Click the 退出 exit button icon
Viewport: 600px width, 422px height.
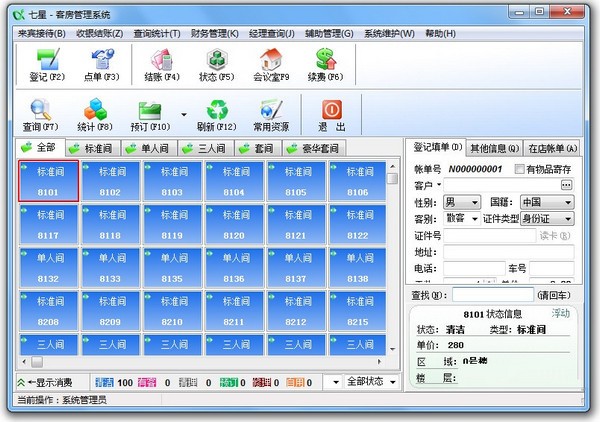[x=332, y=110]
